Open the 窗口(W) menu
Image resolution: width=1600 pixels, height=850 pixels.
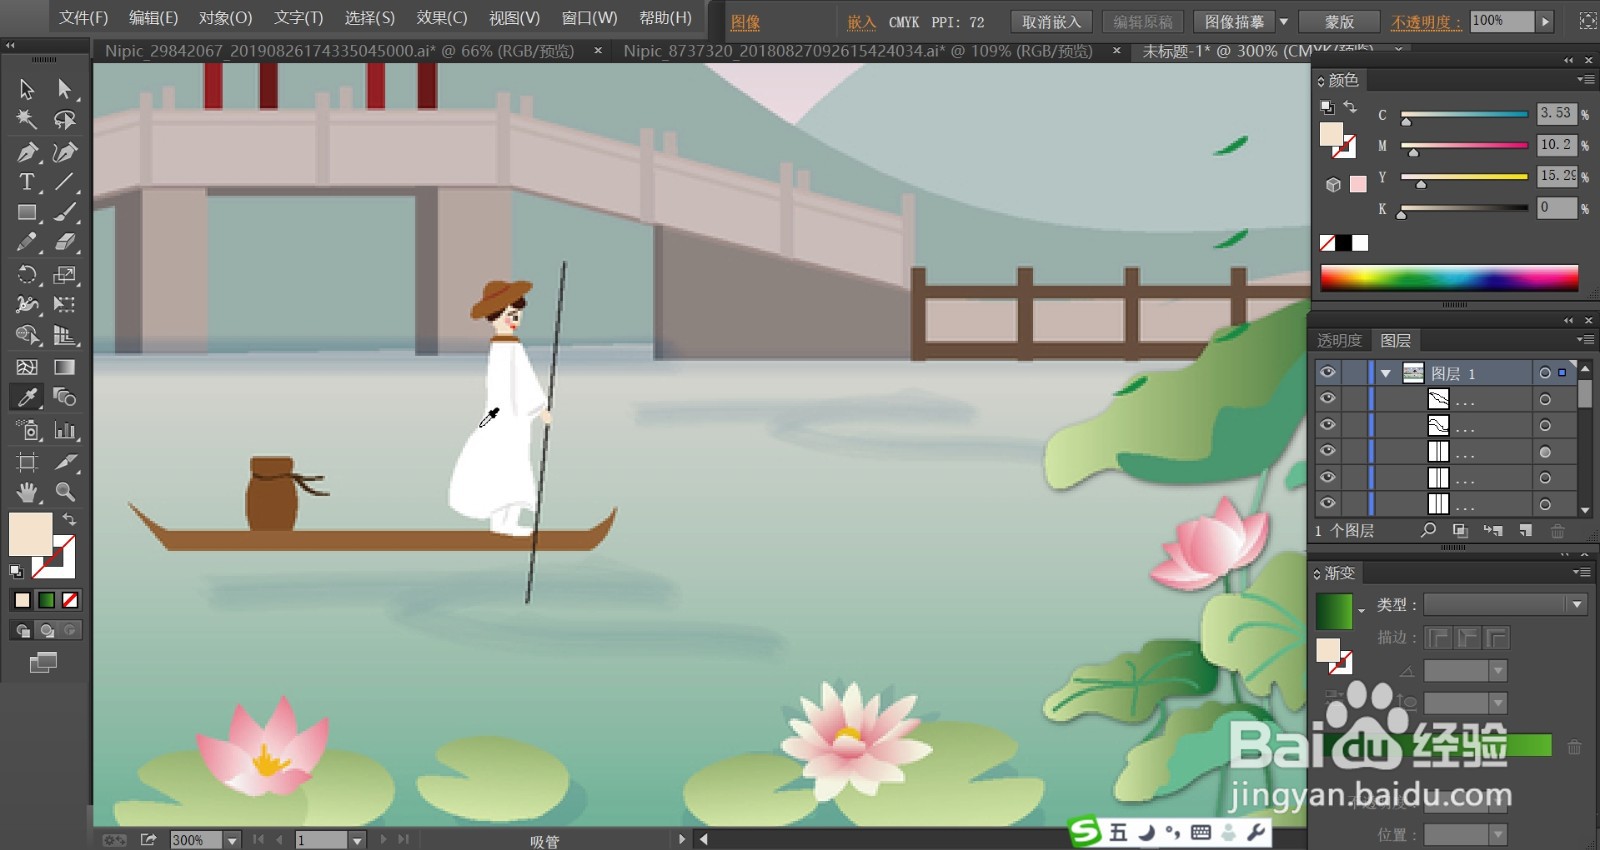pos(589,18)
